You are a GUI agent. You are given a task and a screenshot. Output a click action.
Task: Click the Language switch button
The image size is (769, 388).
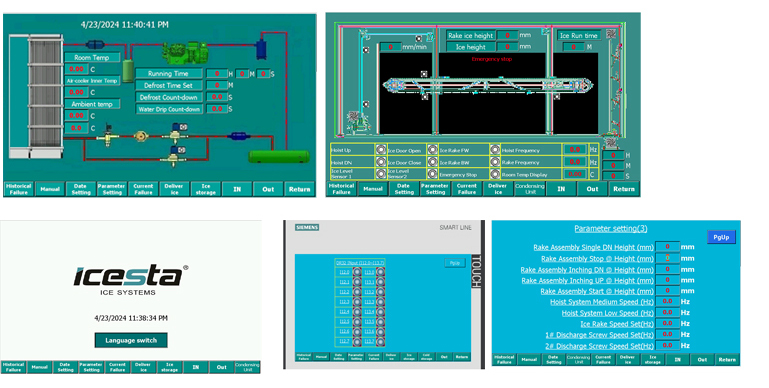pos(131,340)
